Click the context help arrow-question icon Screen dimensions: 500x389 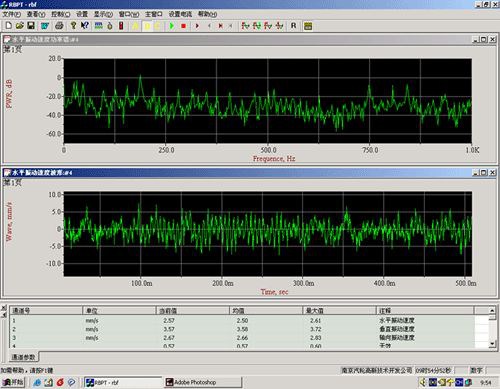[85, 26]
